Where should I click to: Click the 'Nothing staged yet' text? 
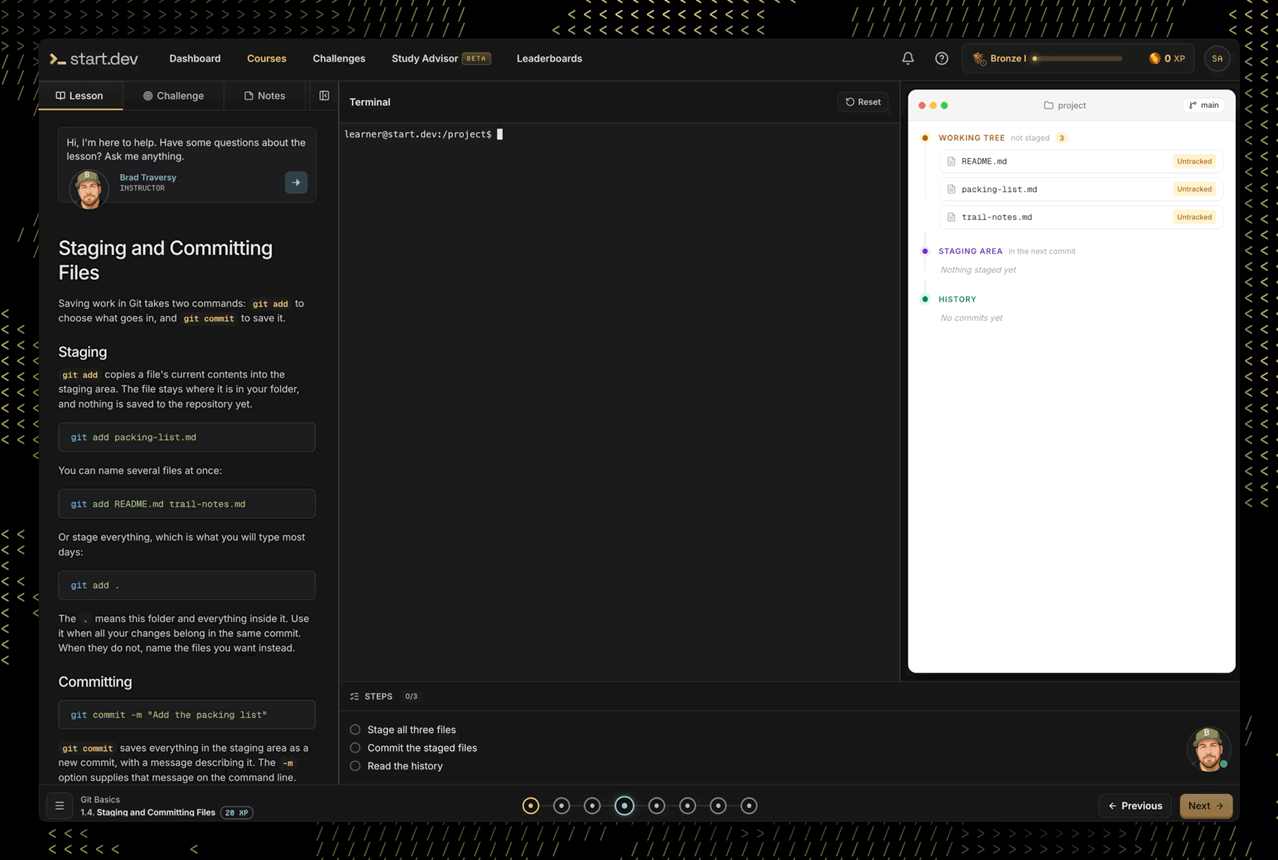click(978, 270)
